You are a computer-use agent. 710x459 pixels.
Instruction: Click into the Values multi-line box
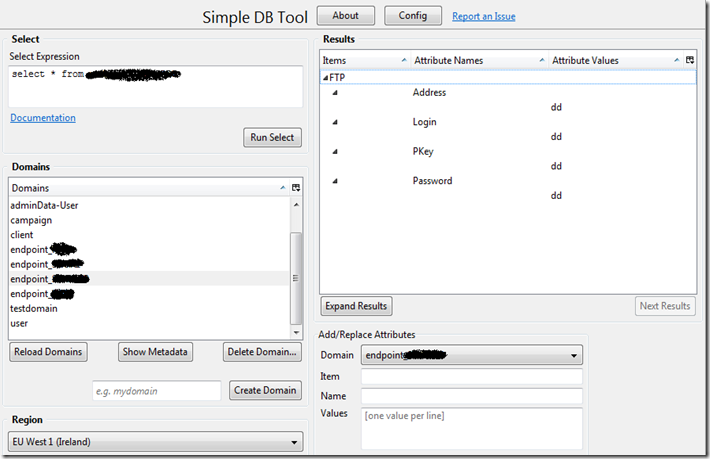pyautogui.click(x=472, y=429)
